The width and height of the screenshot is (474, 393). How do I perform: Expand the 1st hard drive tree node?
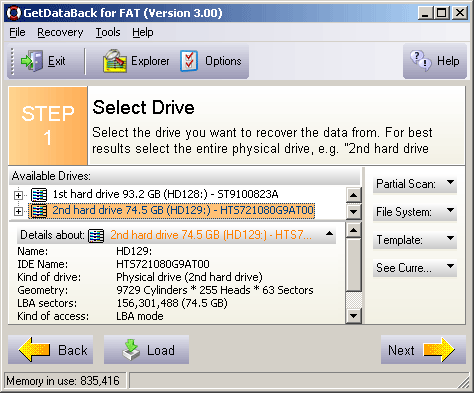[x=18, y=195]
